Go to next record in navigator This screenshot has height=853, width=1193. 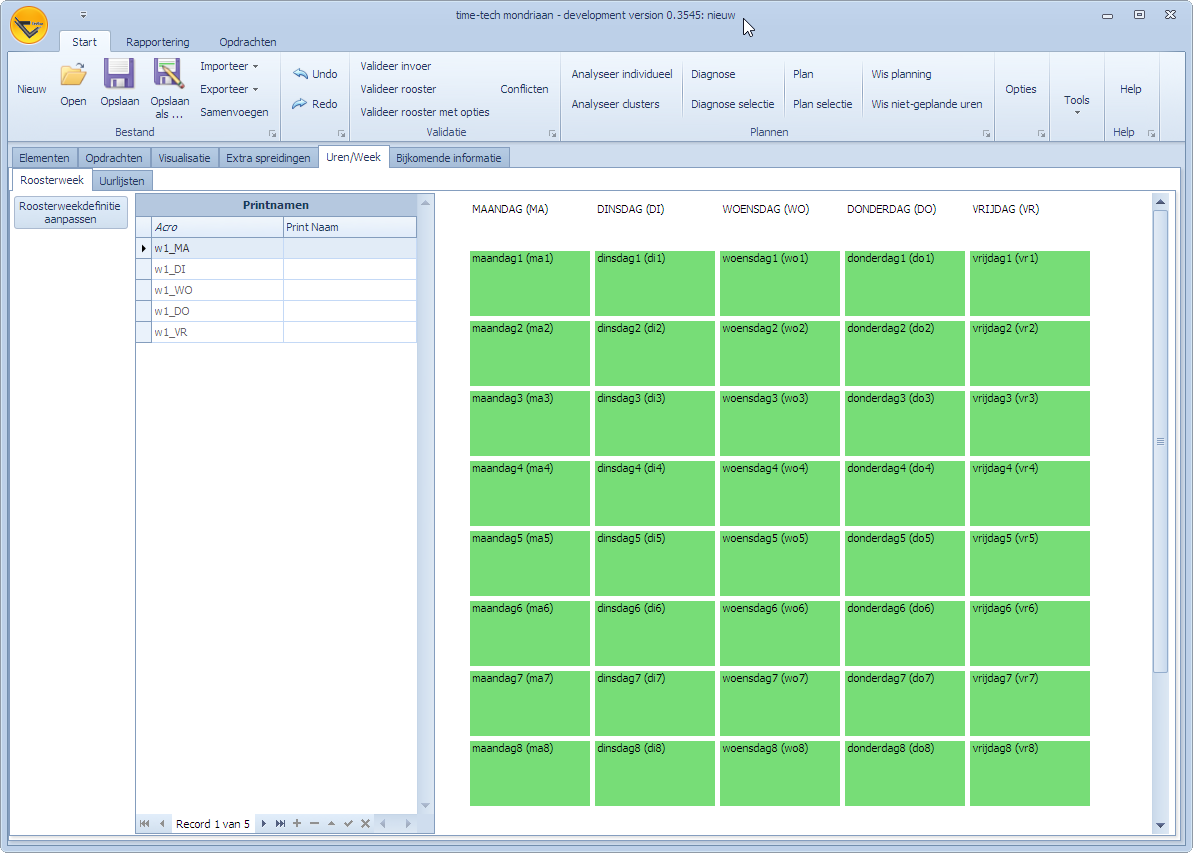(263, 823)
